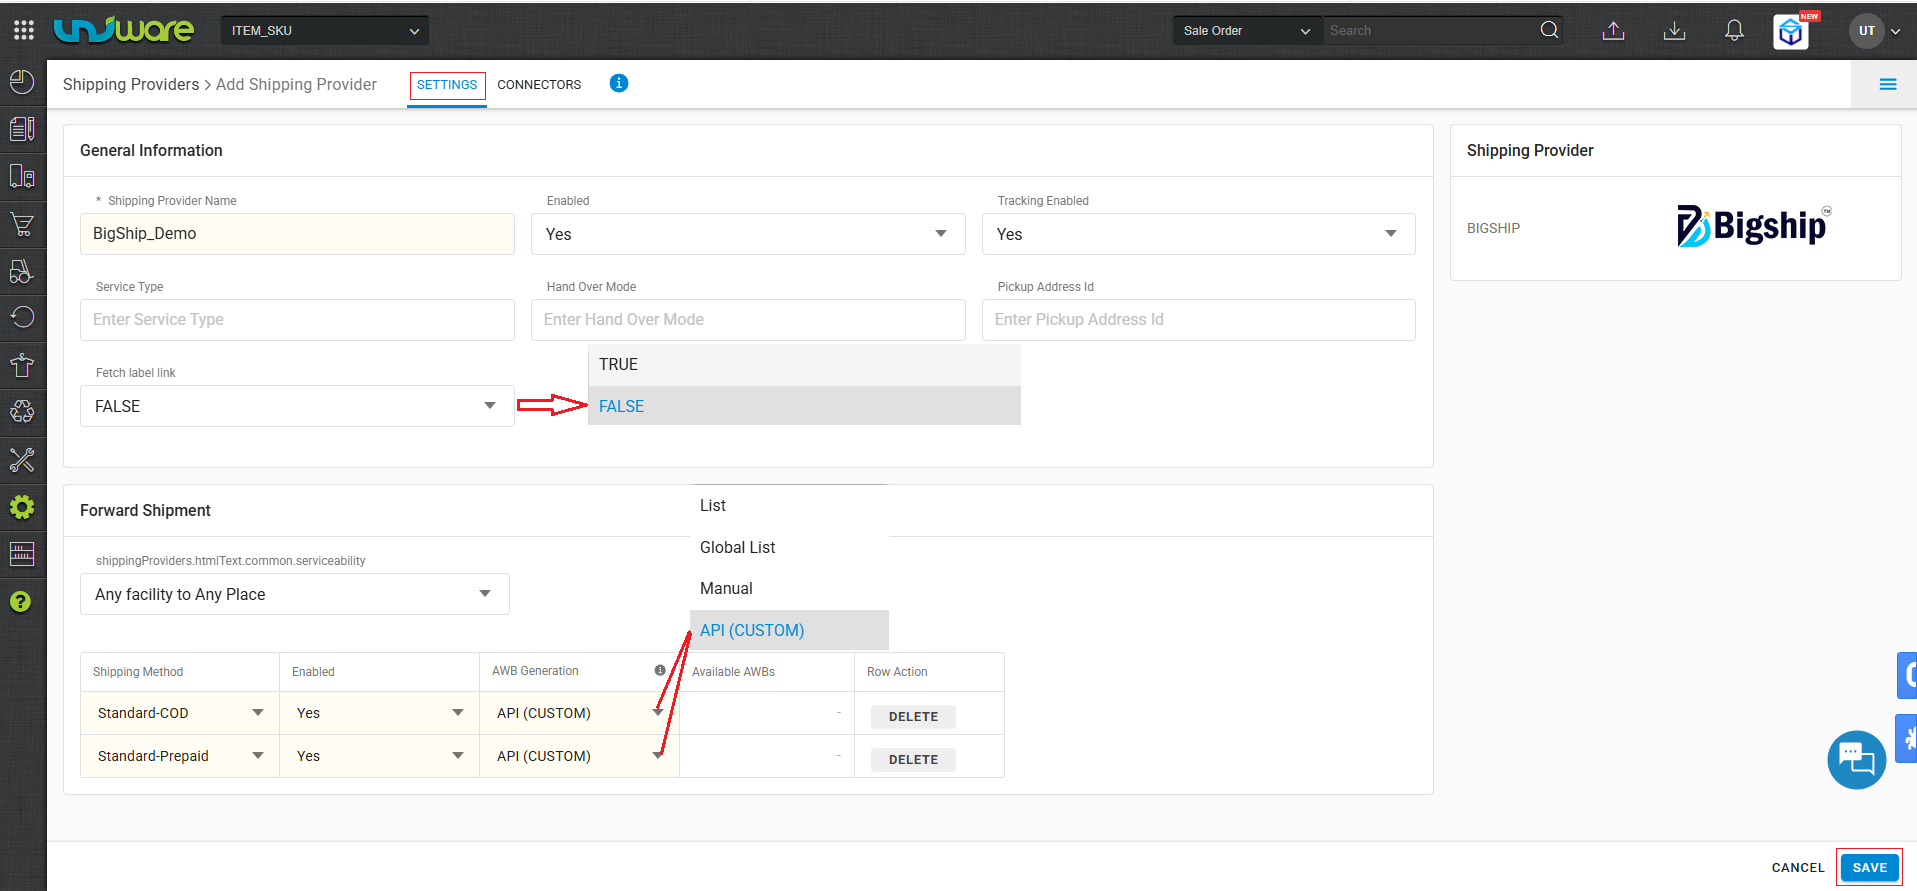Click the download icon in top bar
This screenshot has width=1917, height=891.
(1674, 31)
